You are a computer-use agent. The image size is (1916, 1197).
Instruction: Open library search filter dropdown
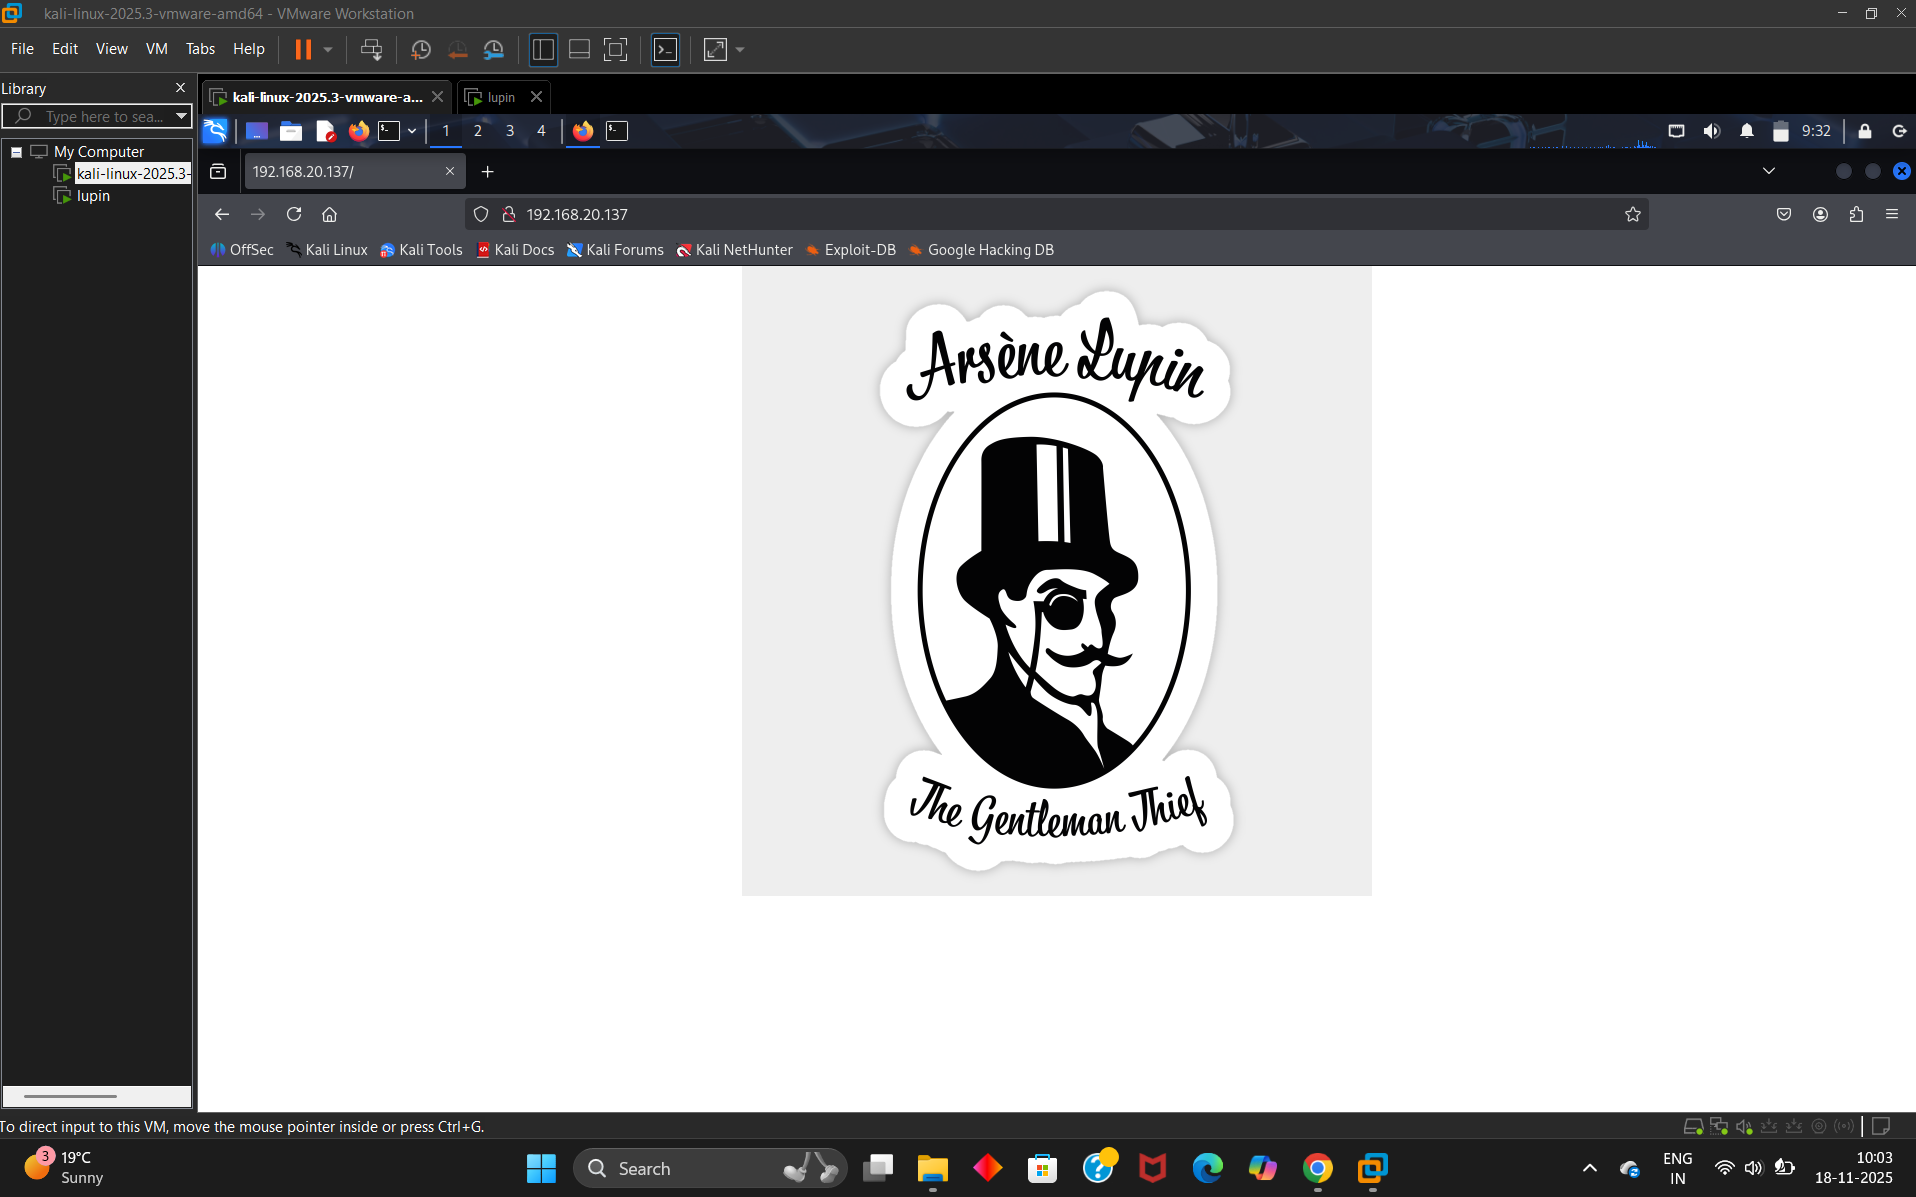(181, 116)
